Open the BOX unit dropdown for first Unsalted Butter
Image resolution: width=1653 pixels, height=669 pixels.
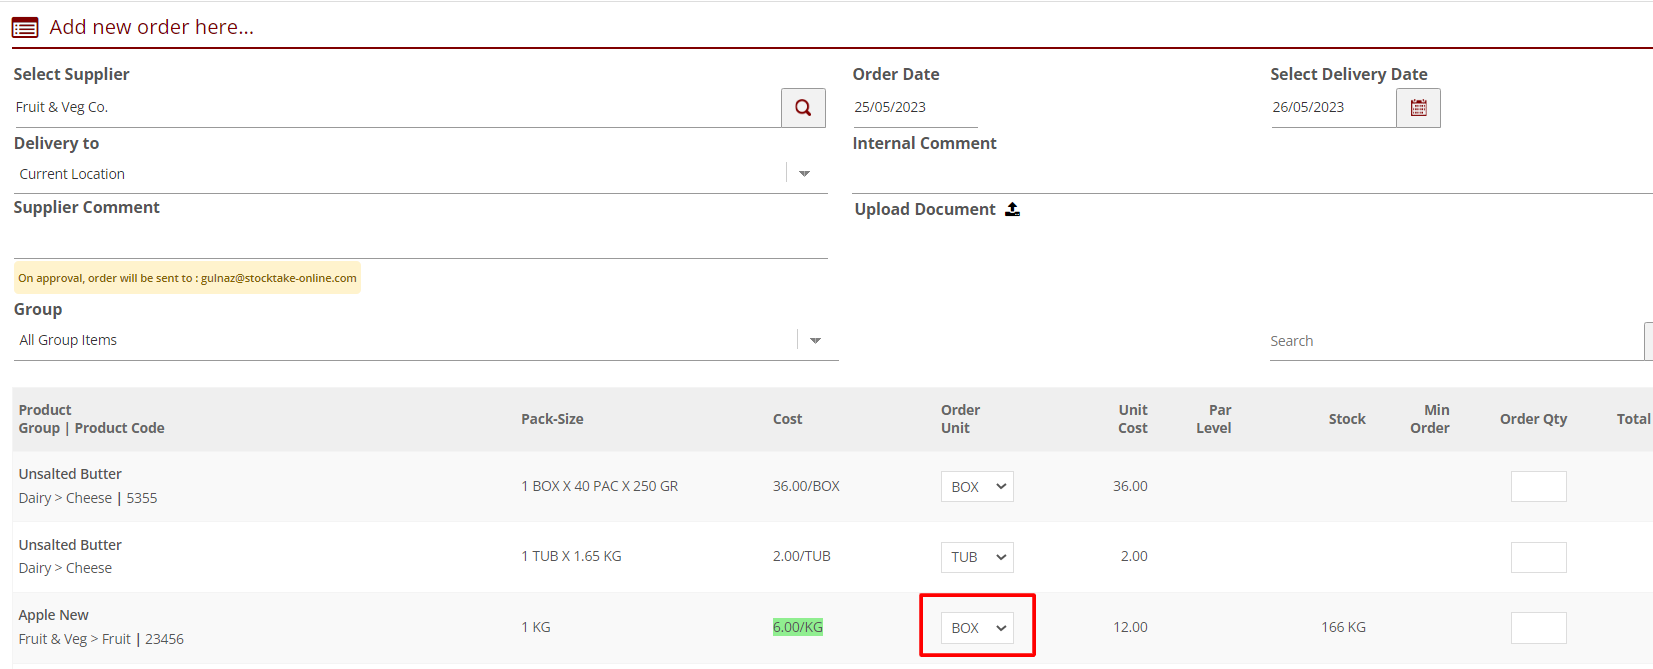point(977,487)
